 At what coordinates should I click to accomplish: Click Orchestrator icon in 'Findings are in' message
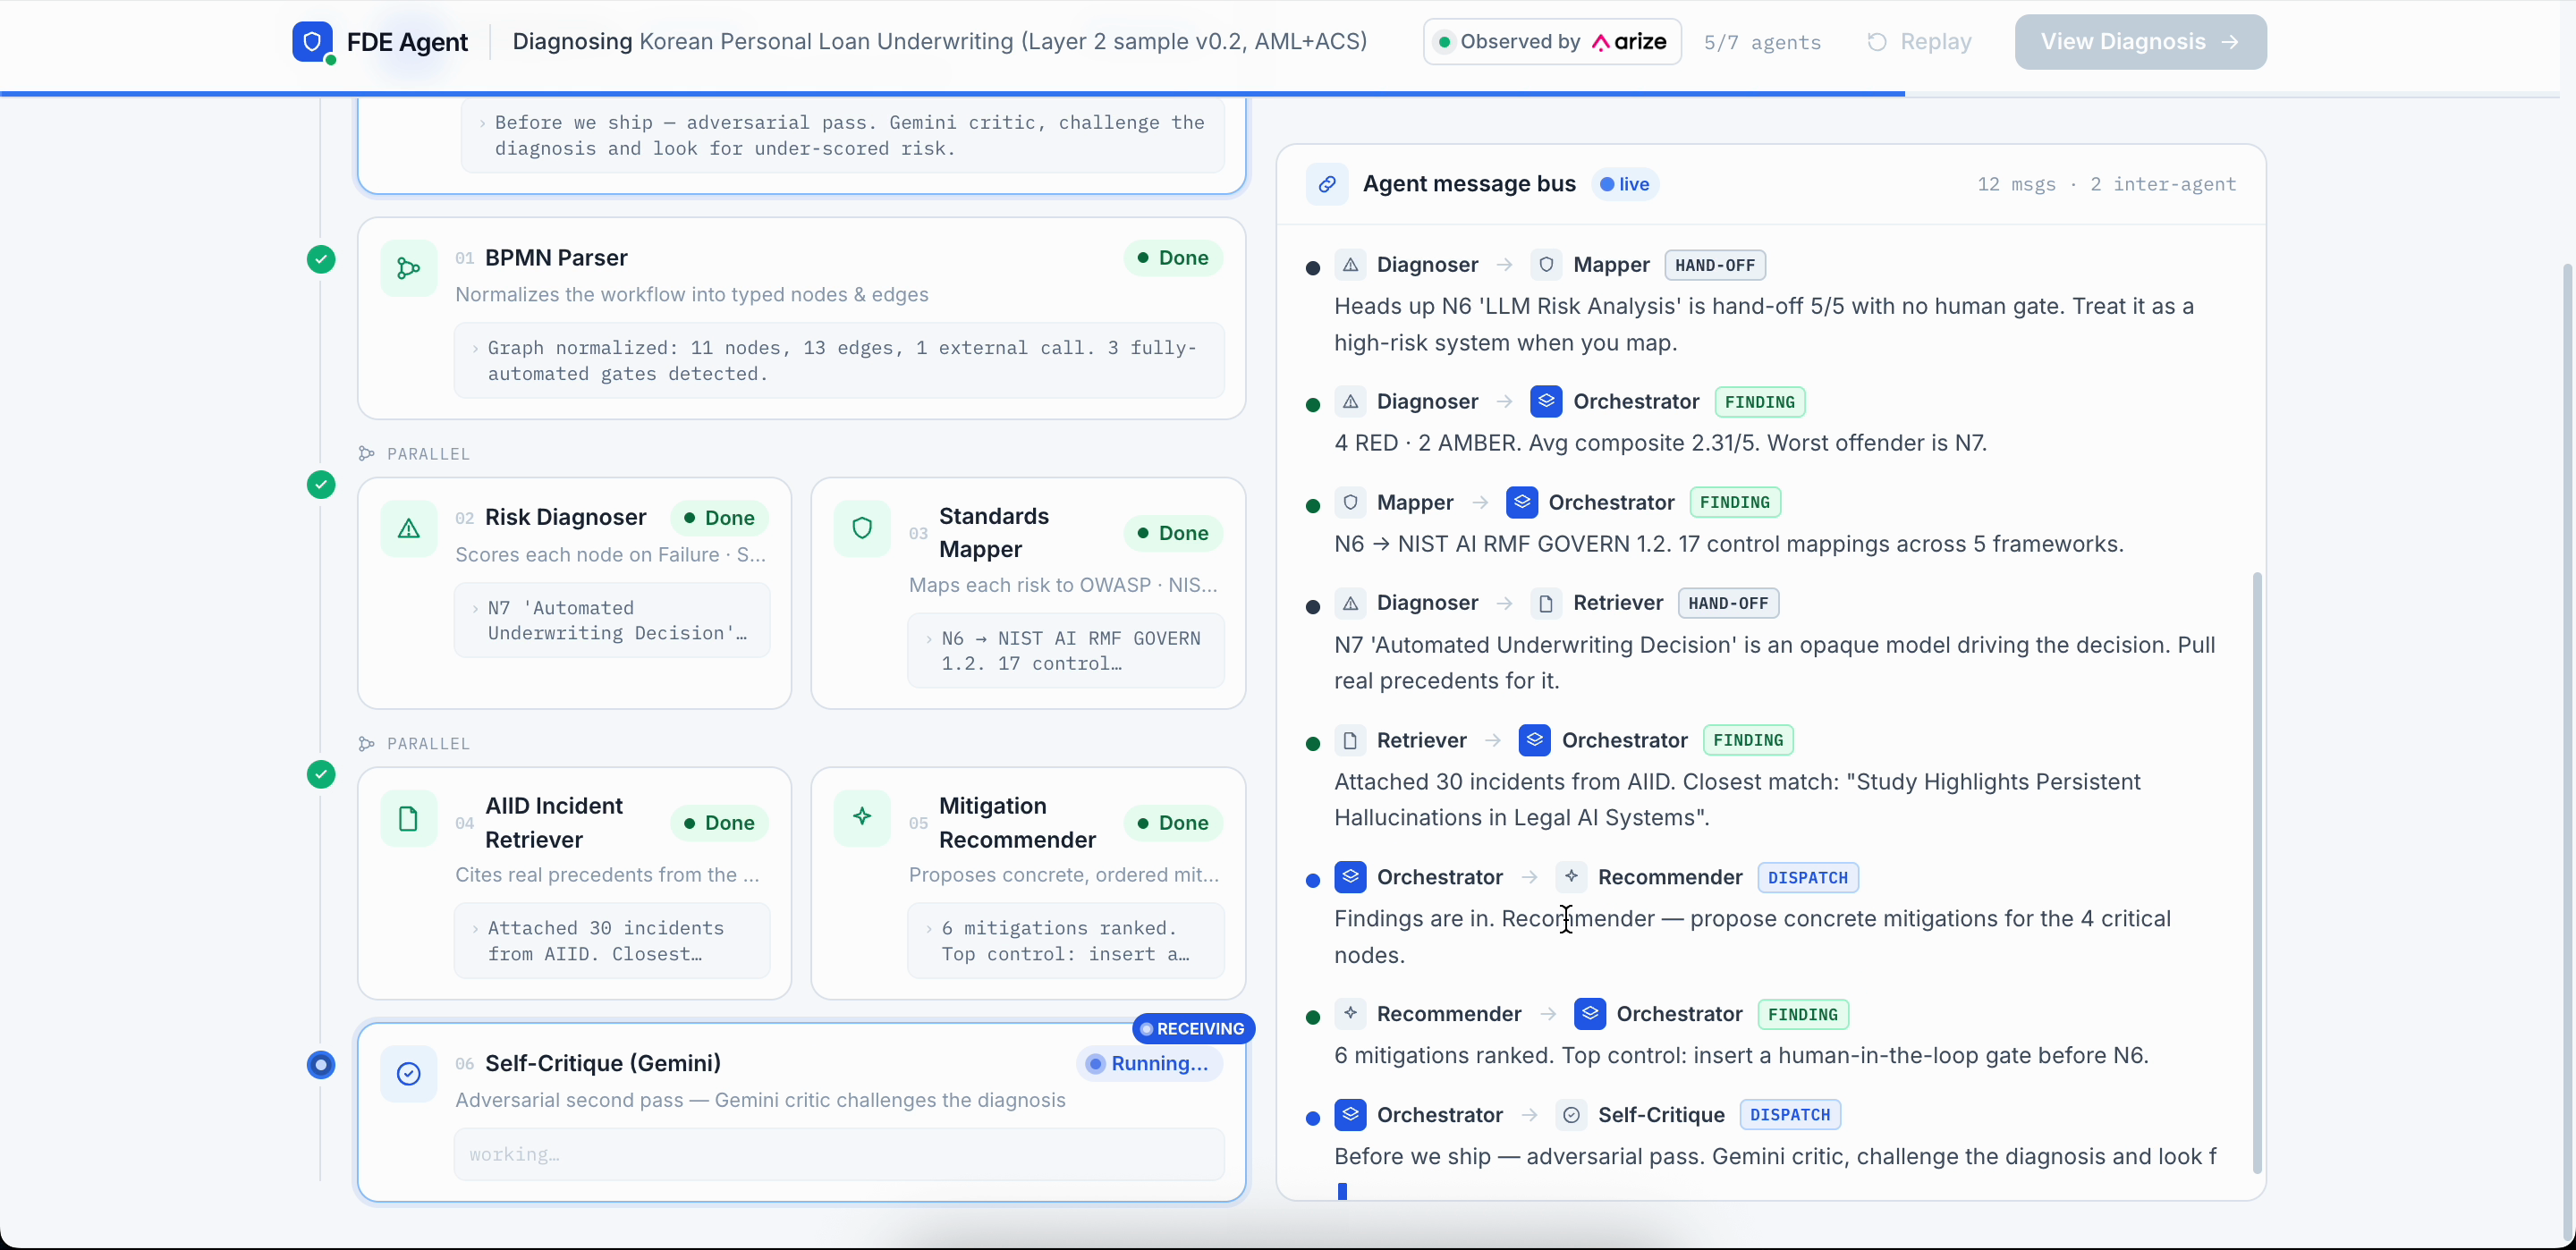click(x=1350, y=877)
